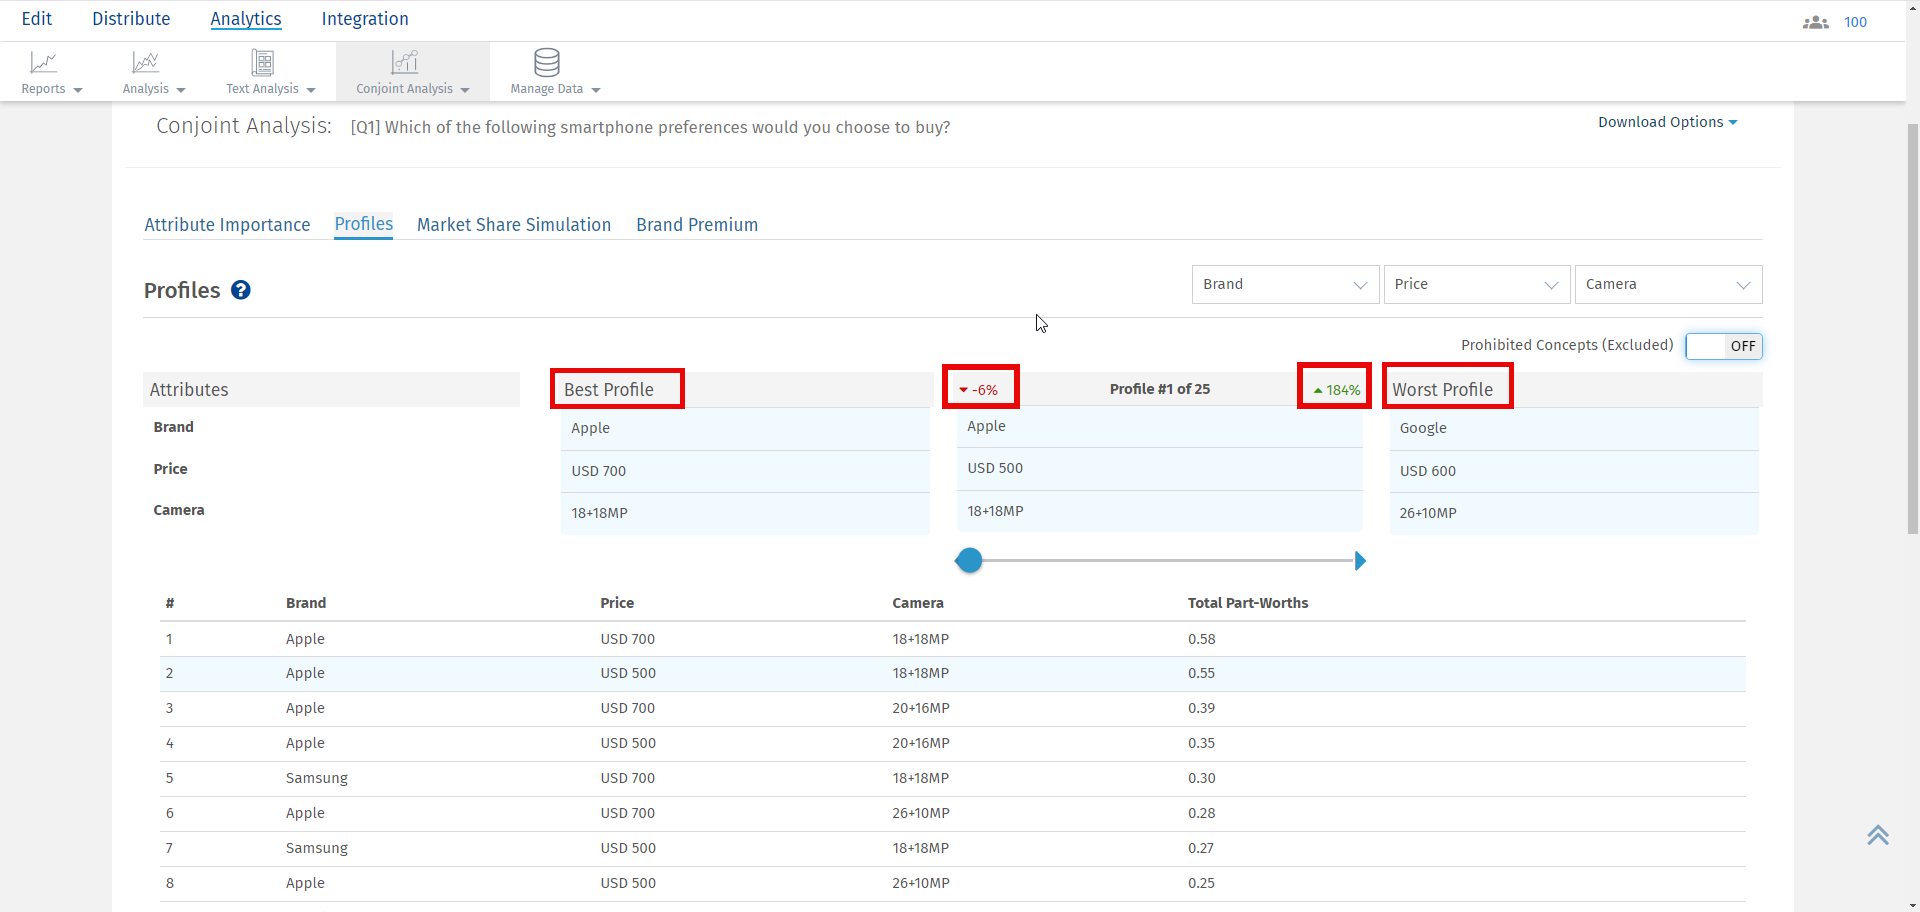Image resolution: width=1920 pixels, height=912 pixels.
Task: Switch to Attribute Importance tab
Action: click(227, 225)
